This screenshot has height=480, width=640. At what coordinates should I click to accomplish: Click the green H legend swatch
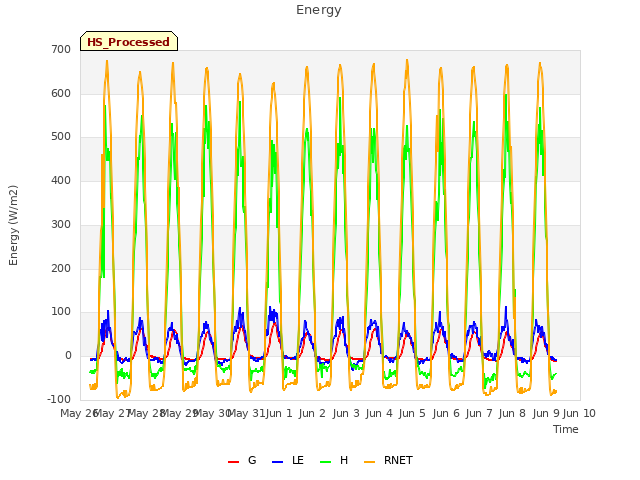(x=325, y=462)
